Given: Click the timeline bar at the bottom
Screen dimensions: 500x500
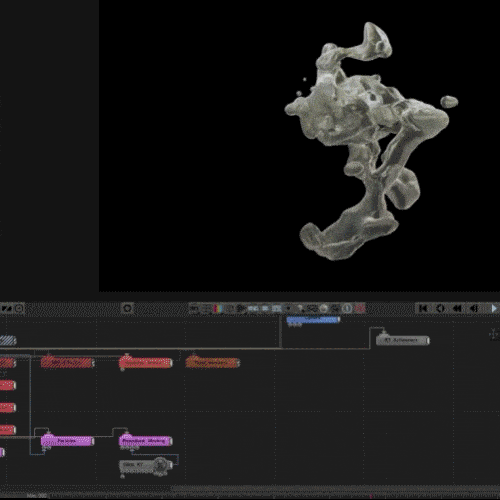Looking at the screenshot, I should [x=250, y=496].
